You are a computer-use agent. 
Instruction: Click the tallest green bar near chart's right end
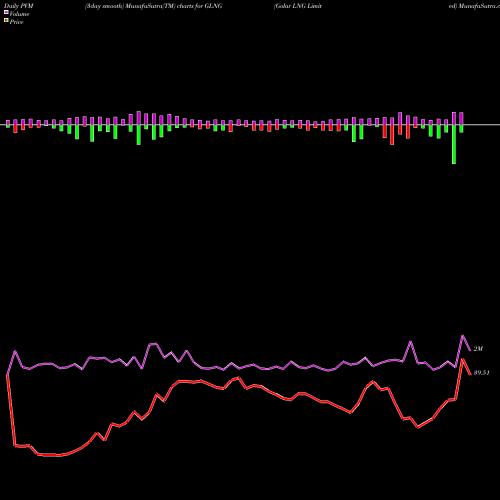point(454,144)
